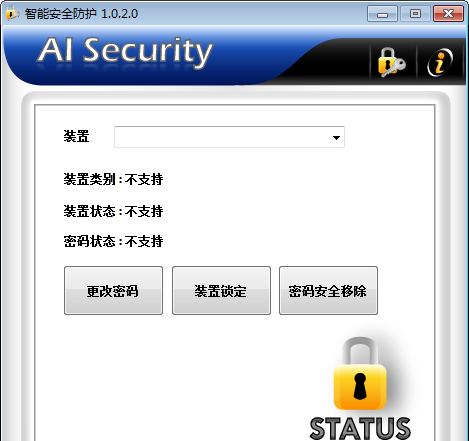Close the 智能安全防护 window

click(x=448, y=14)
